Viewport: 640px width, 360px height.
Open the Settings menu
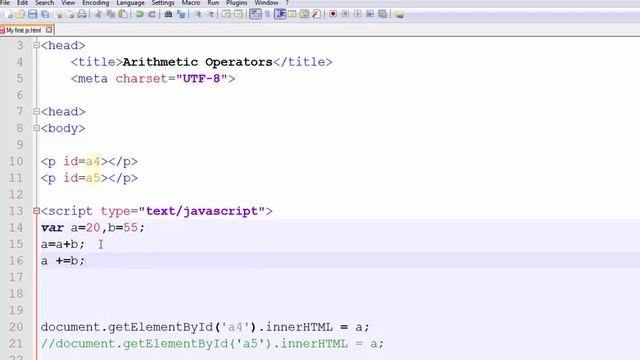coord(163,3)
